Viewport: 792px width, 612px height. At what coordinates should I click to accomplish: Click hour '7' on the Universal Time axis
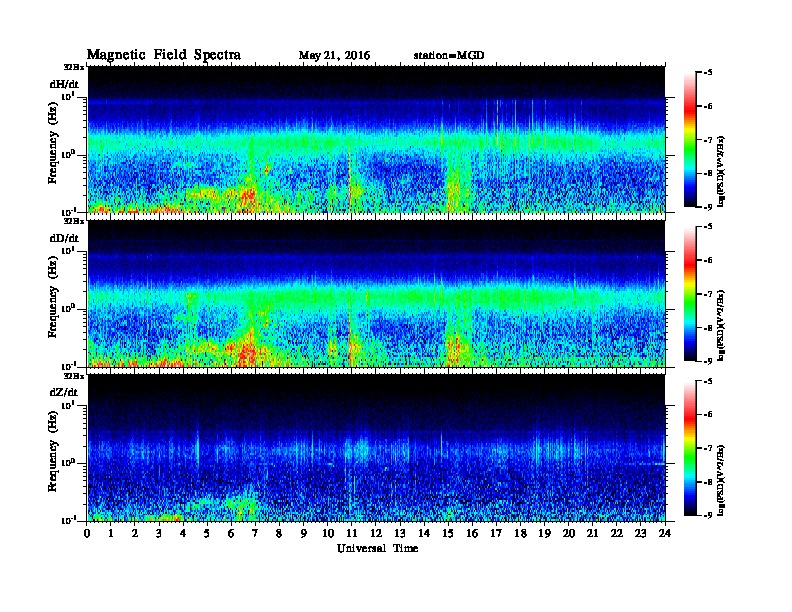(x=256, y=533)
